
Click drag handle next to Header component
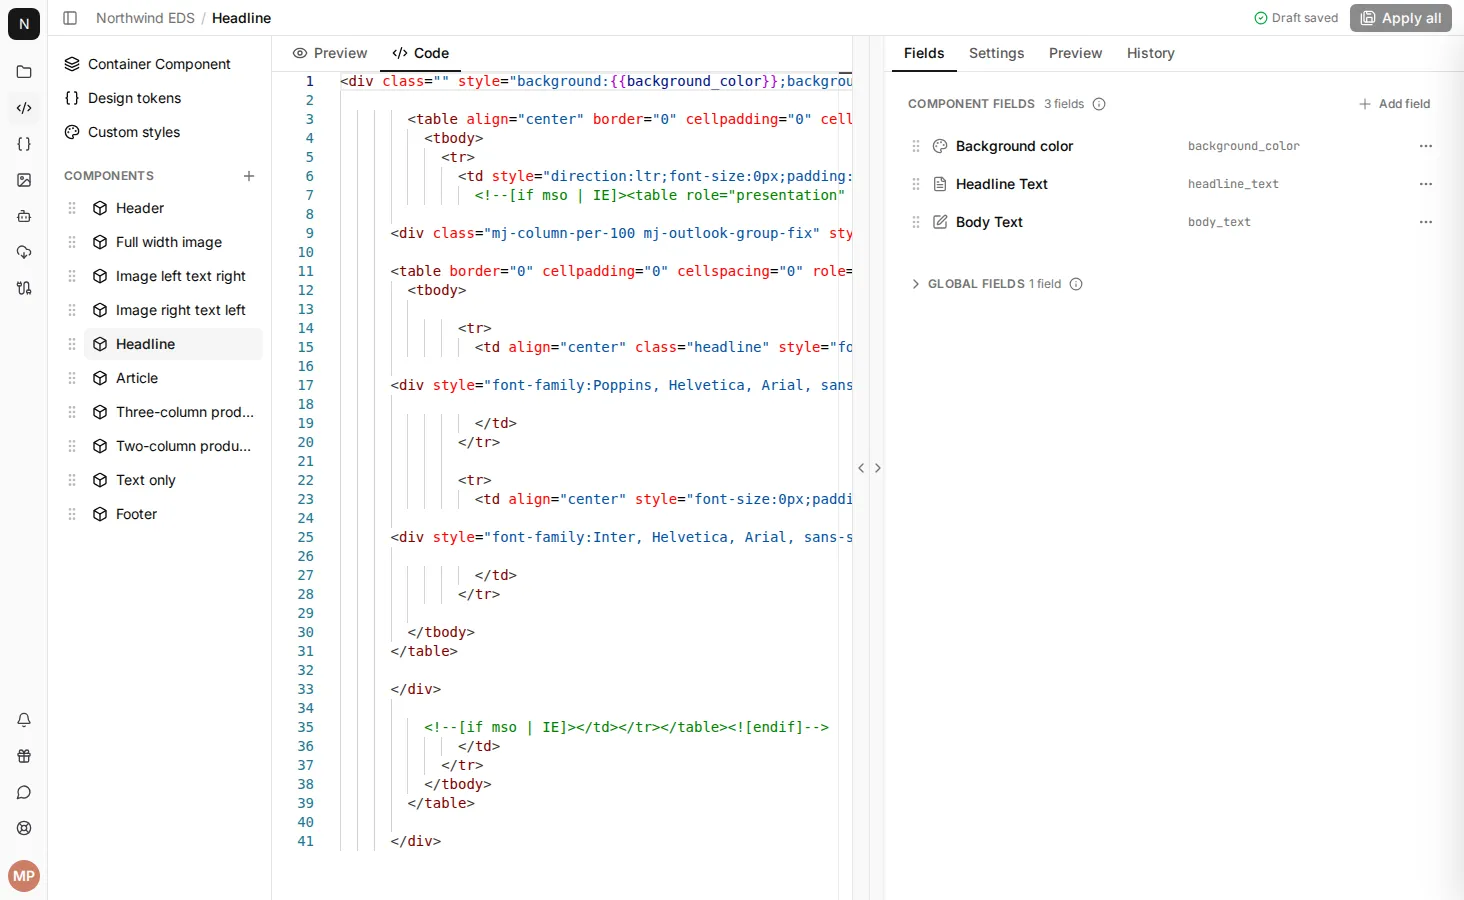72,208
